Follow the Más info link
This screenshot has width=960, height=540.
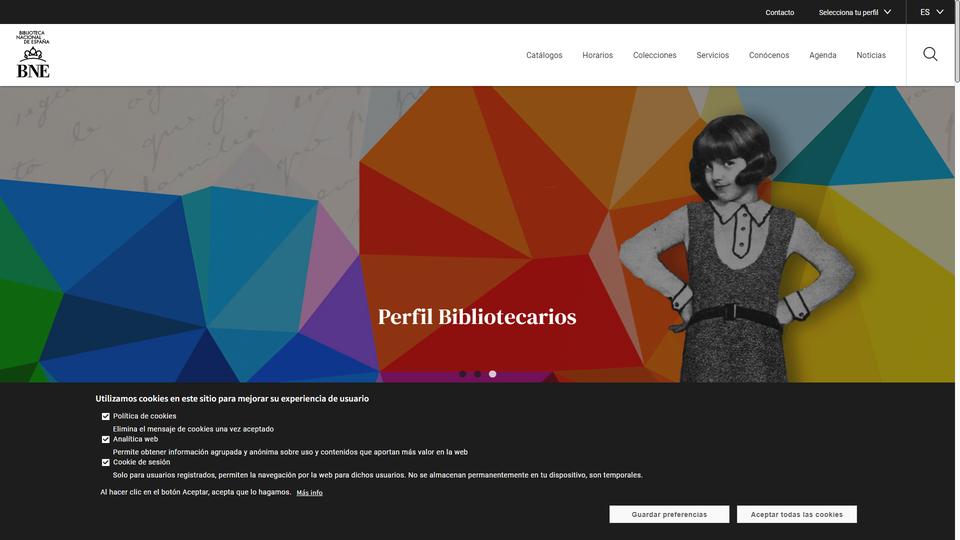coord(309,493)
